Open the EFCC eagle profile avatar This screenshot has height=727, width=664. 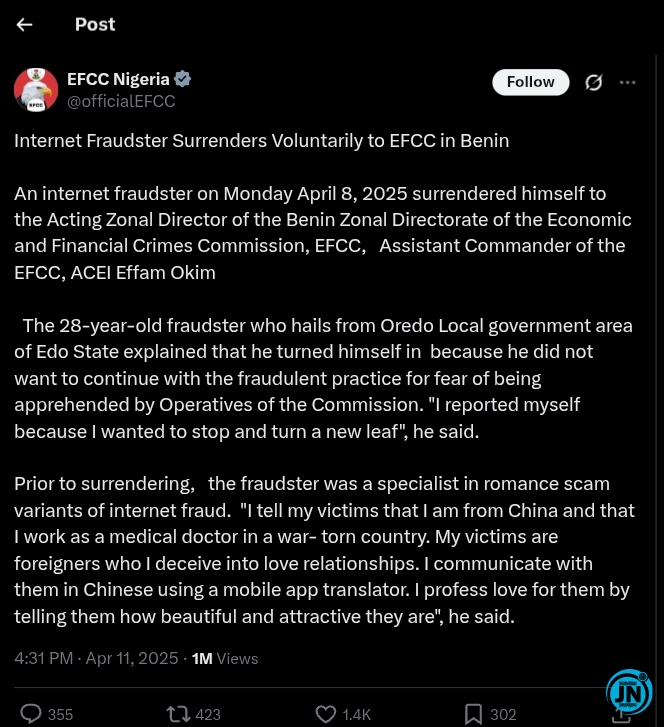(x=36, y=89)
